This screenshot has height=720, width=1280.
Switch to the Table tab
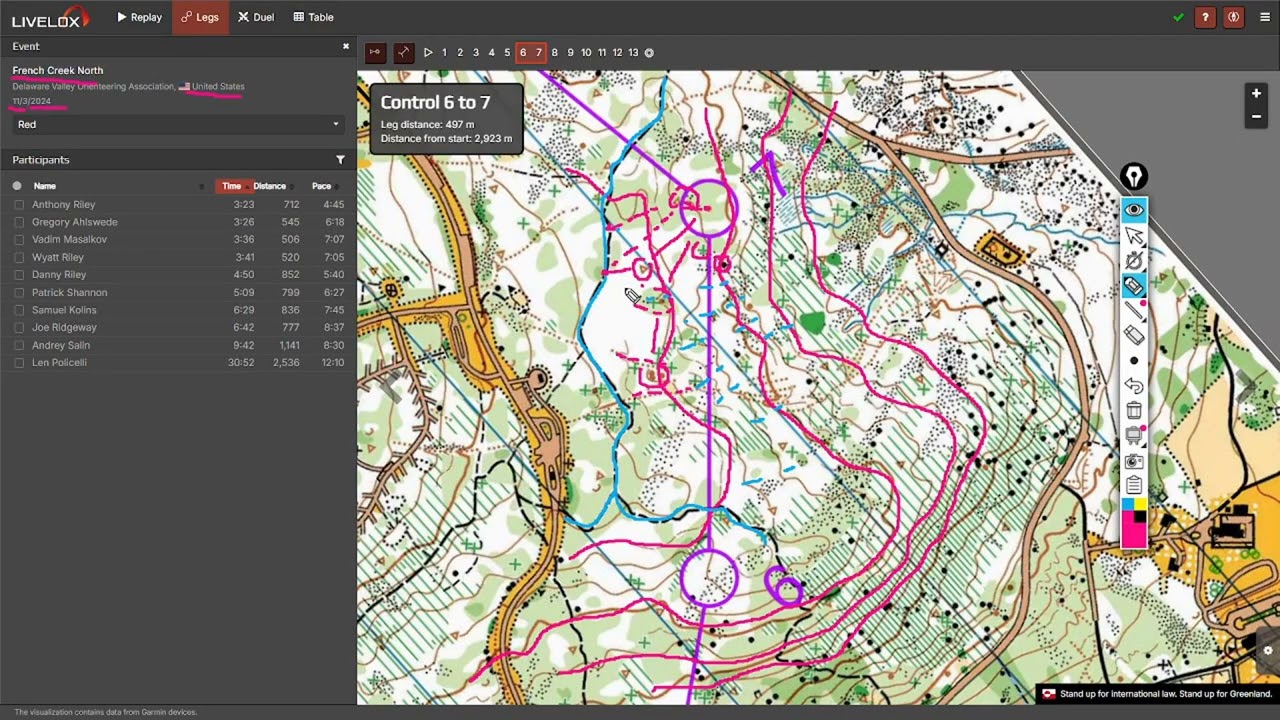314,17
